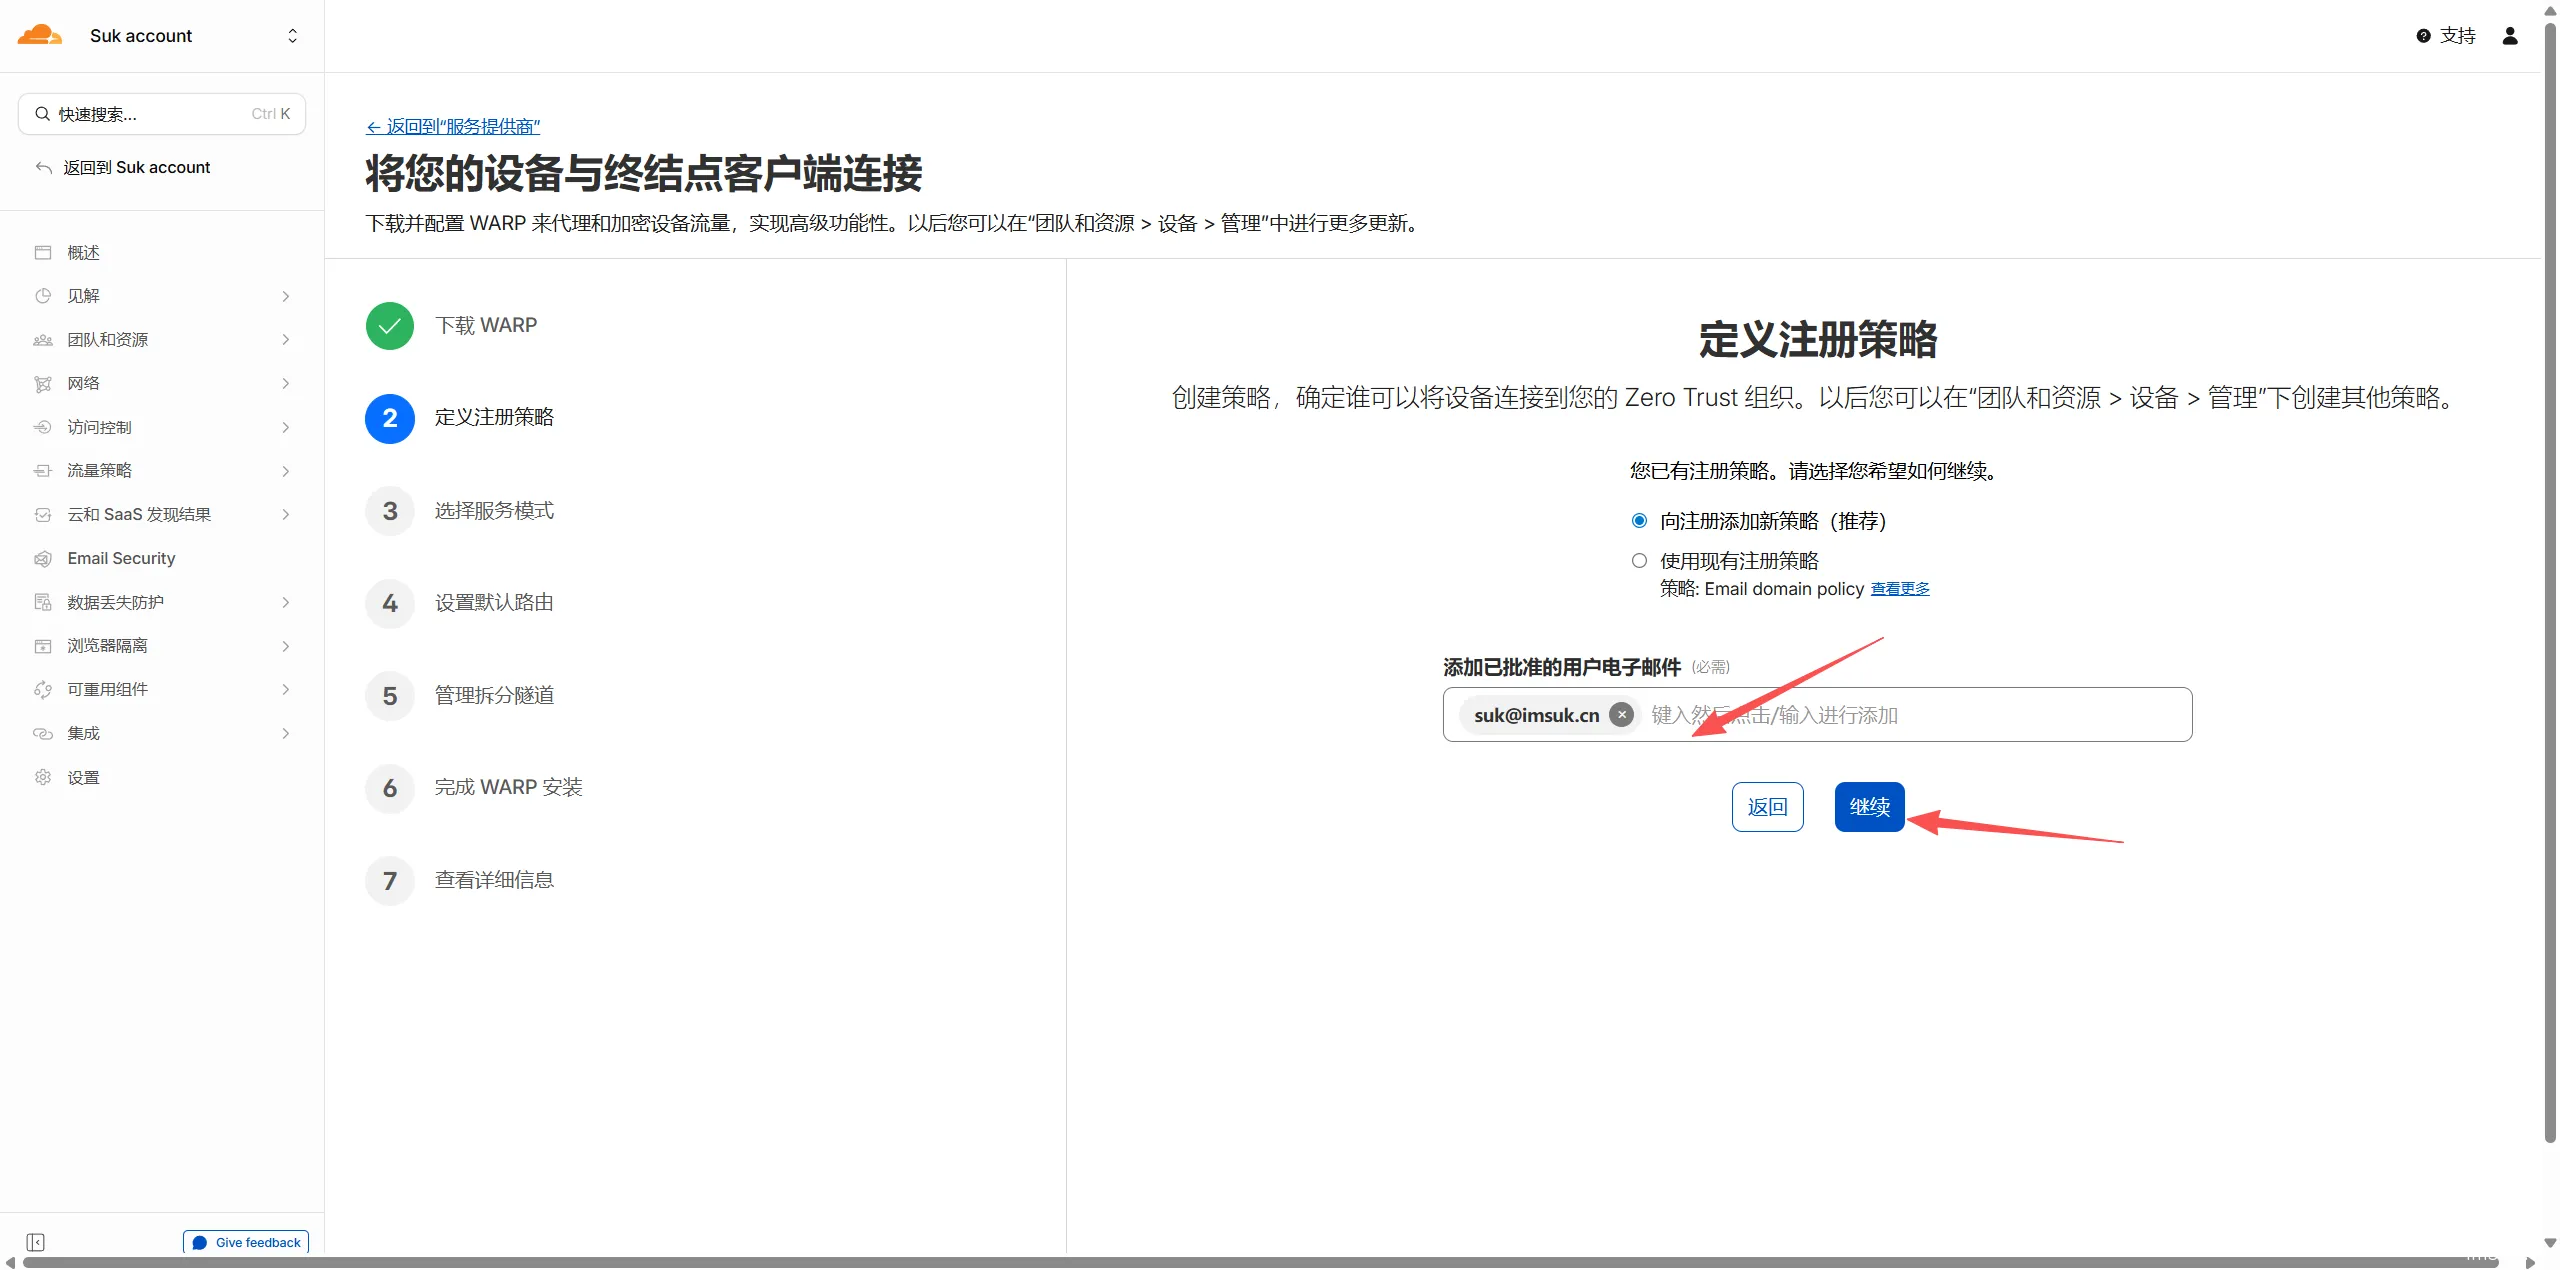The width and height of the screenshot is (2560, 1270).
Task: Click the 可重用组件 icon
Action: [x=43, y=690]
